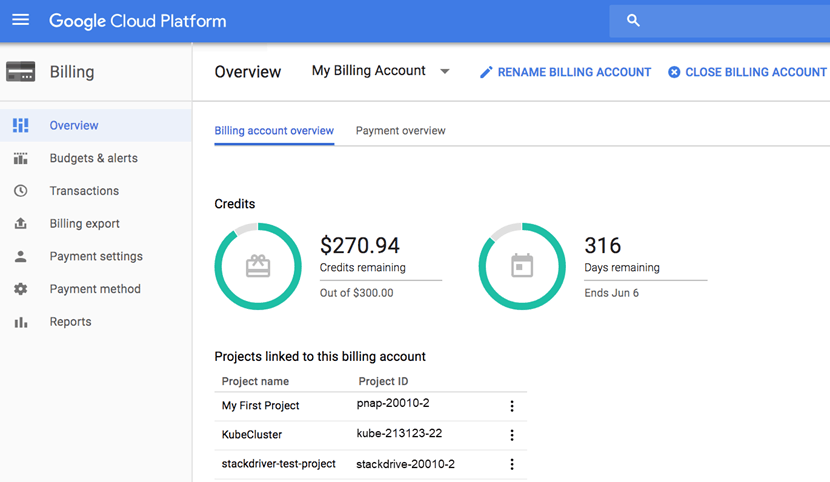The height and width of the screenshot is (482, 830).
Task: Open Overview in the sidebar
Action: tap(95, 125)
